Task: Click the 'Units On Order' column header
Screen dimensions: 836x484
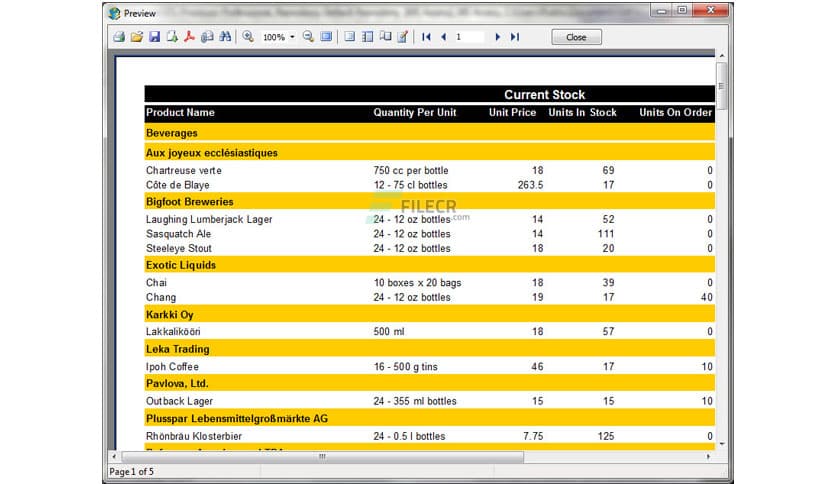Action: pyautogui.click(x=676, y=112)
